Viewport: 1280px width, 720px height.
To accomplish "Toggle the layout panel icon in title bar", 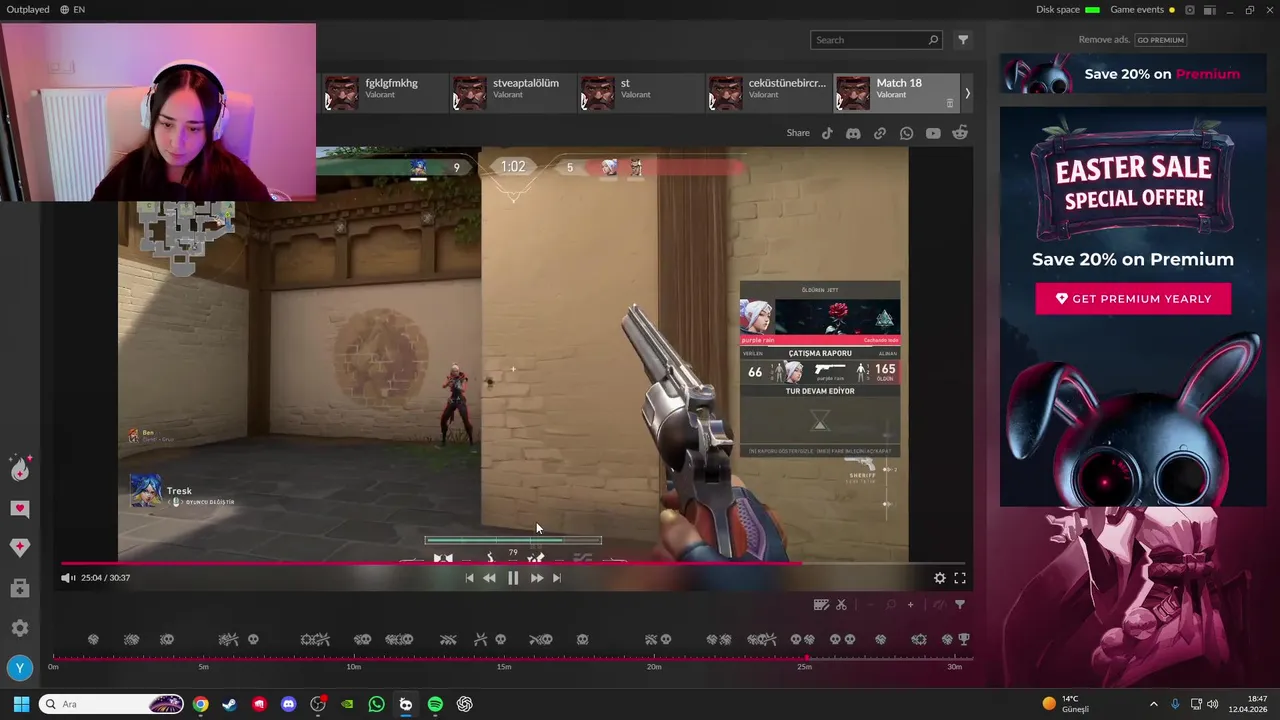I will pyautogui.click(x=1210, y=10).
